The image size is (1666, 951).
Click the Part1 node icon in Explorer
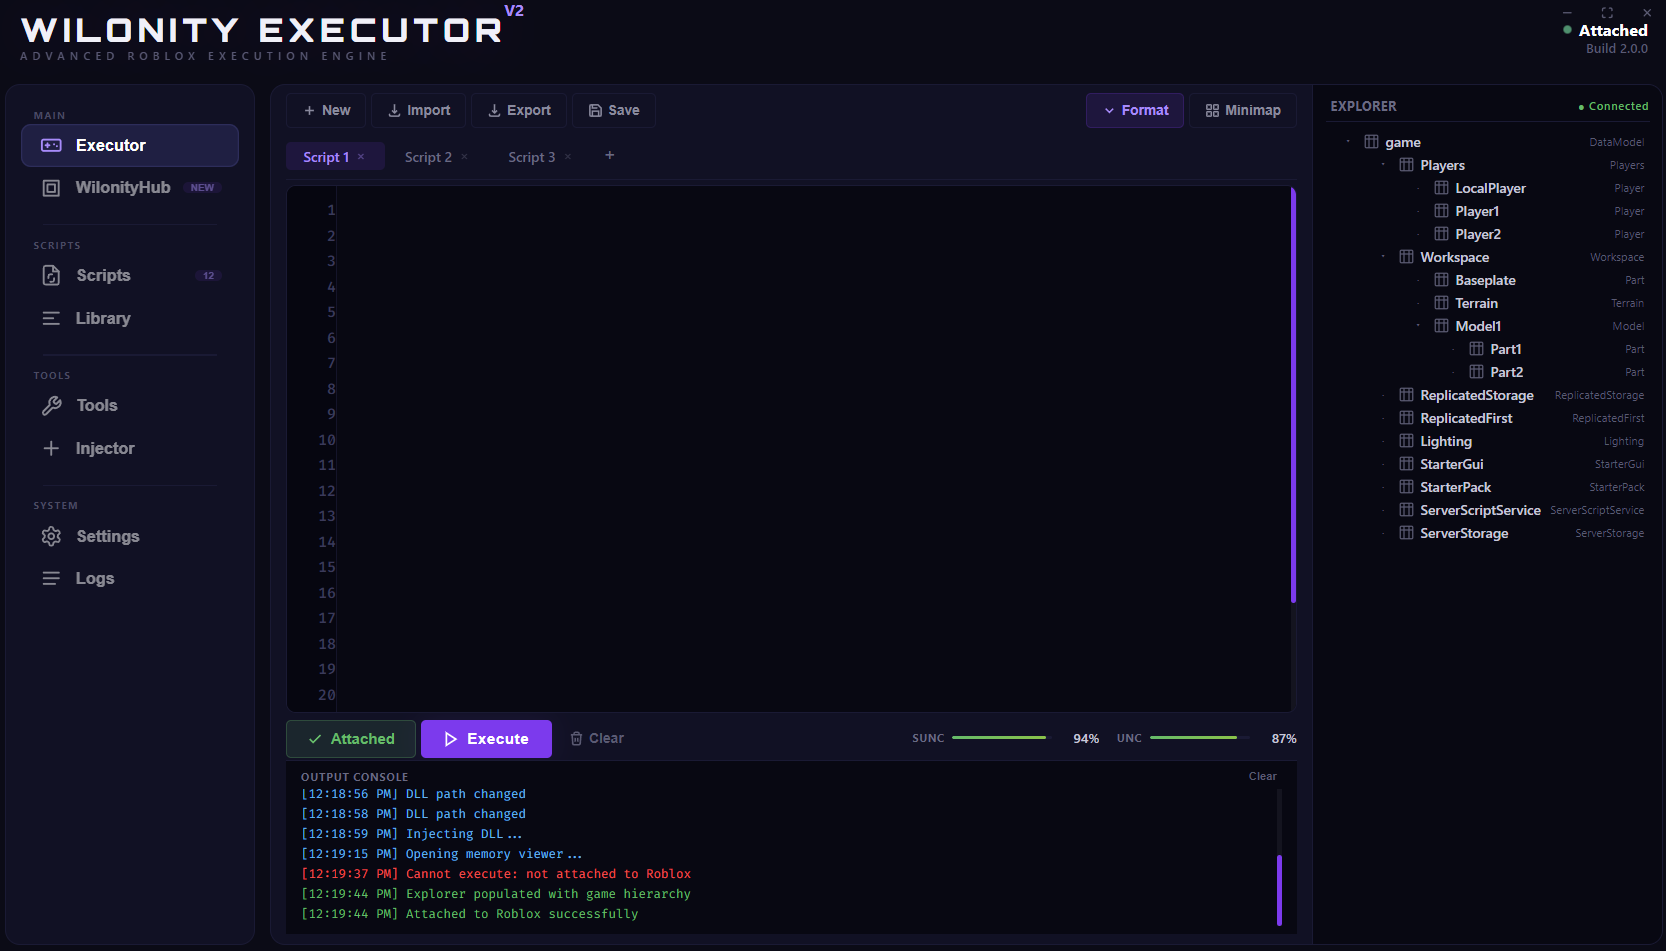pyautogui.click(x=1476, y=349)
